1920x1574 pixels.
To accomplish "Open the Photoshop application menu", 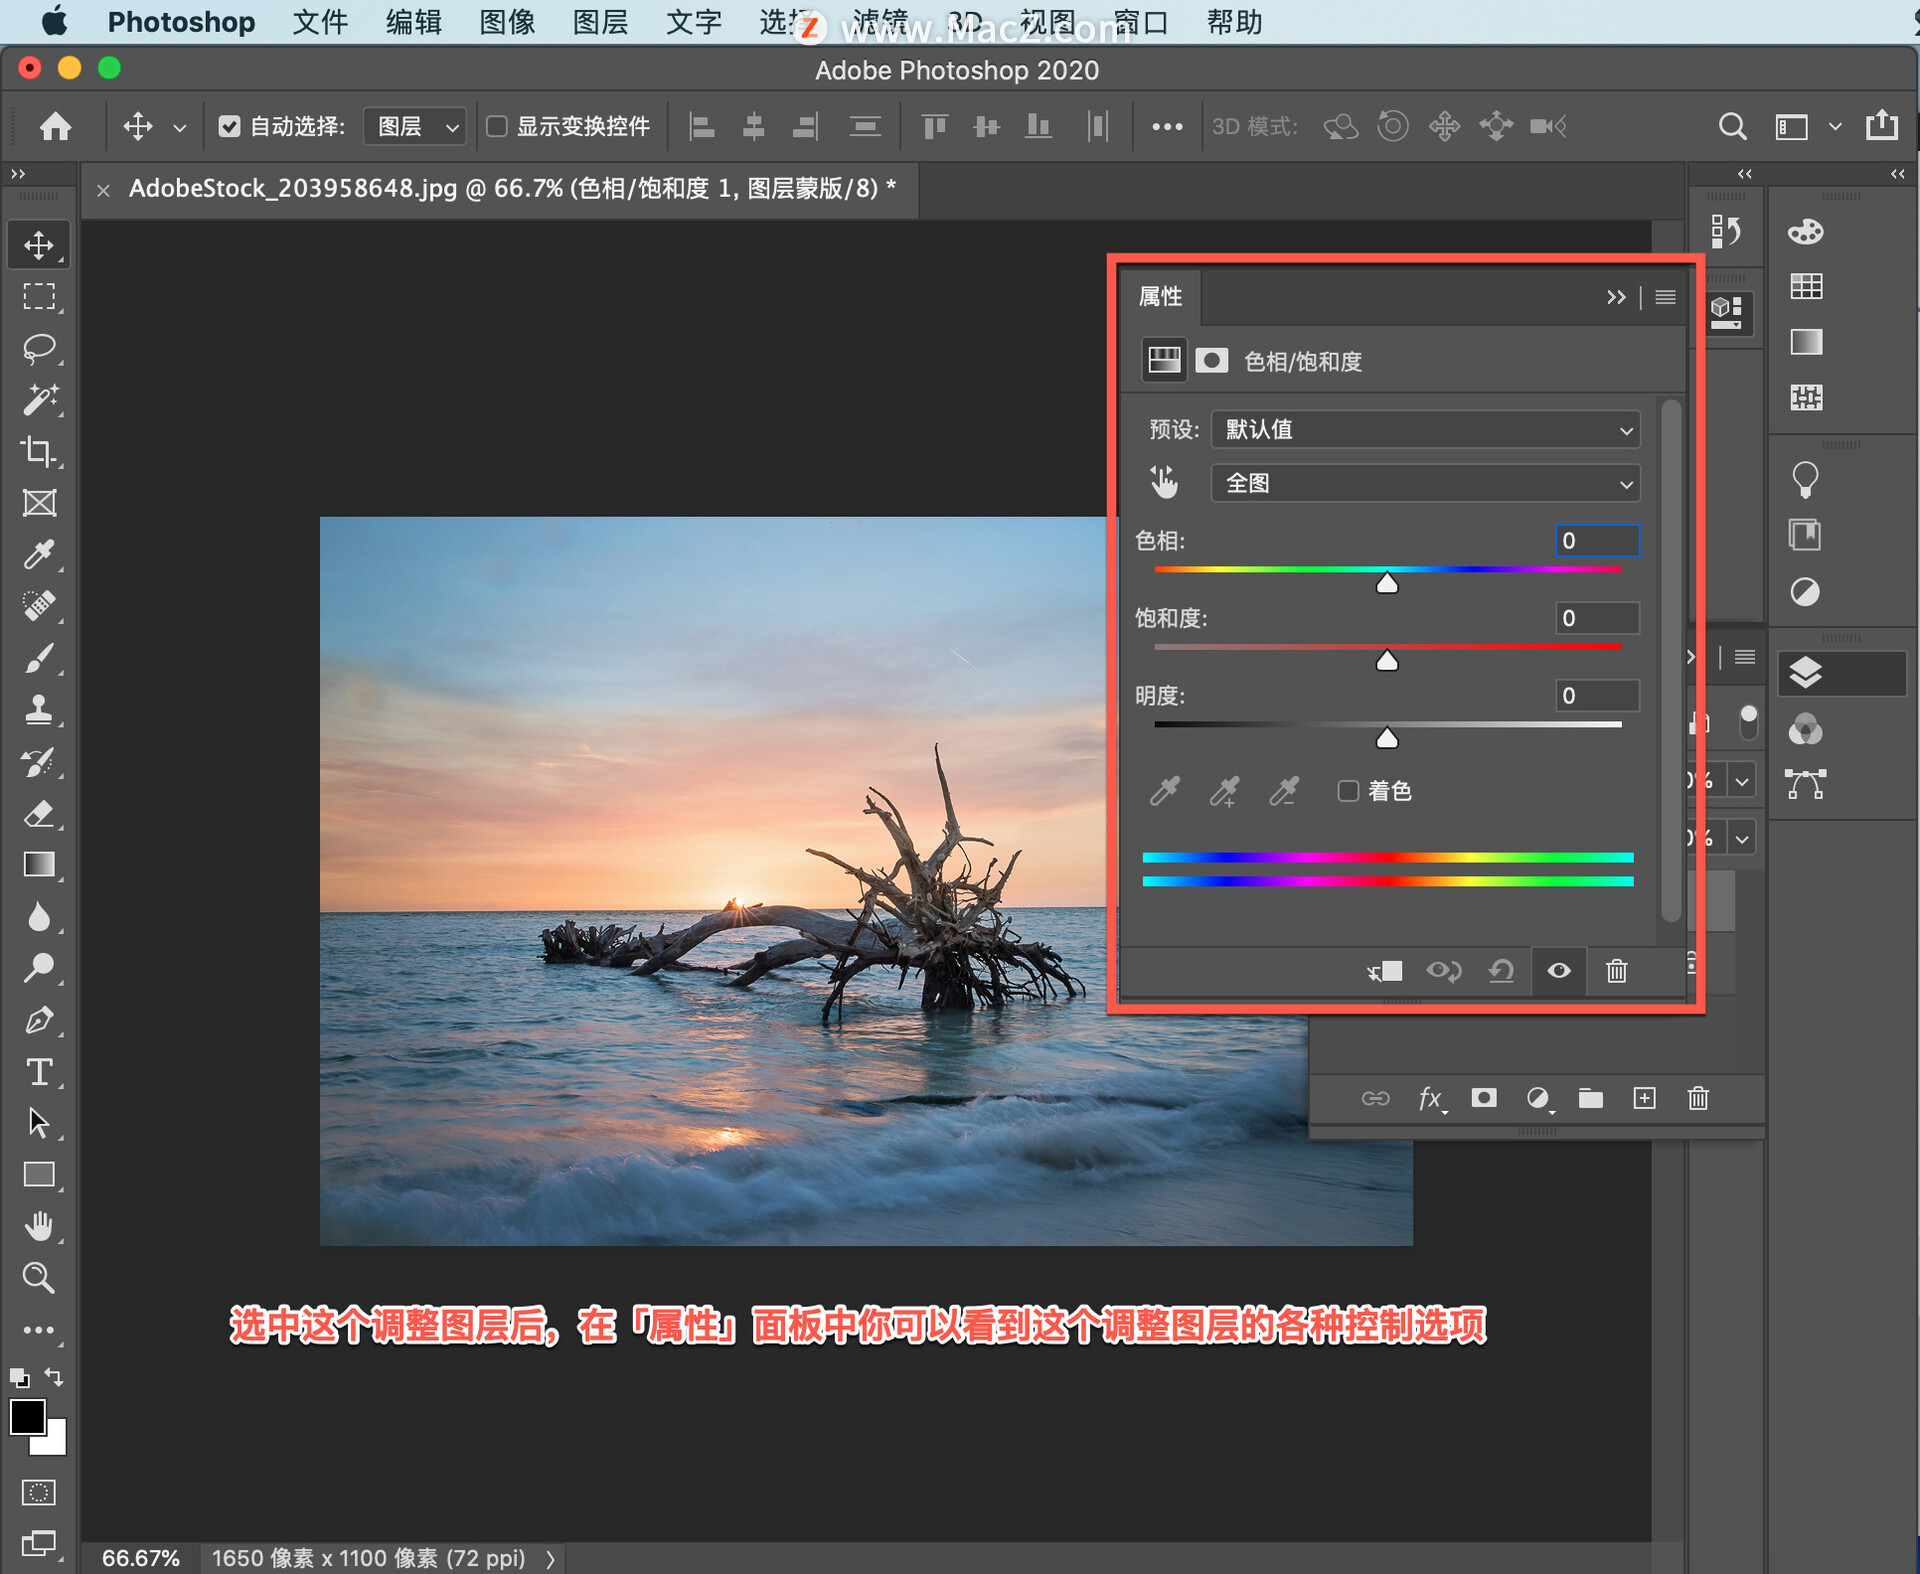I will (181, 22).
